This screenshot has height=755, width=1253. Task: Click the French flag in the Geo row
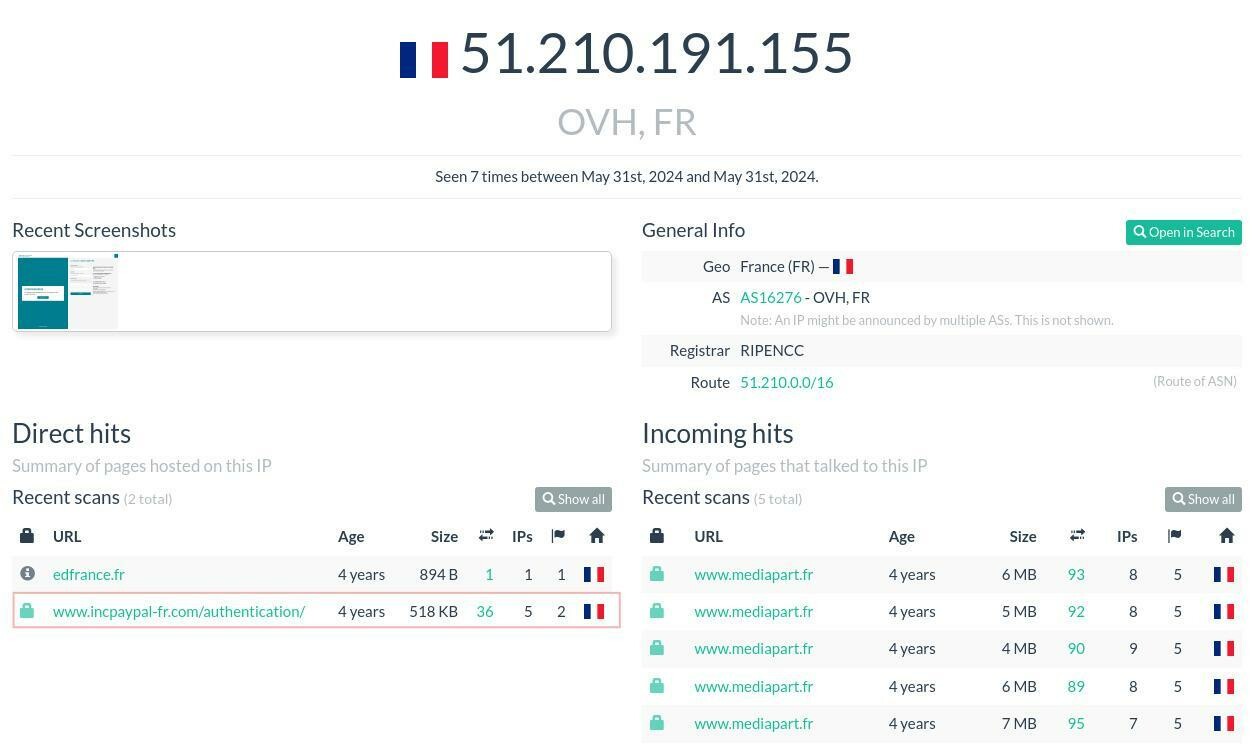coord(843,267)
